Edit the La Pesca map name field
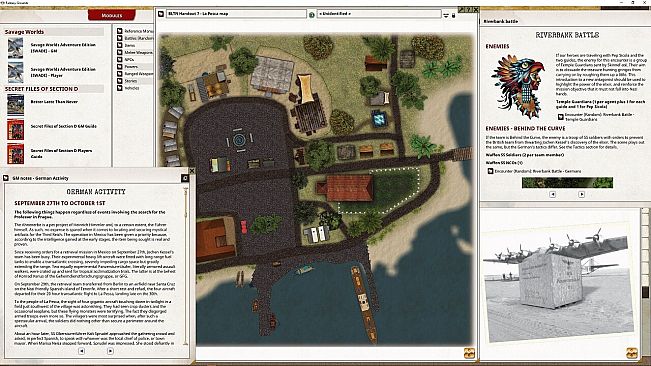 click(x=236, y=14)
